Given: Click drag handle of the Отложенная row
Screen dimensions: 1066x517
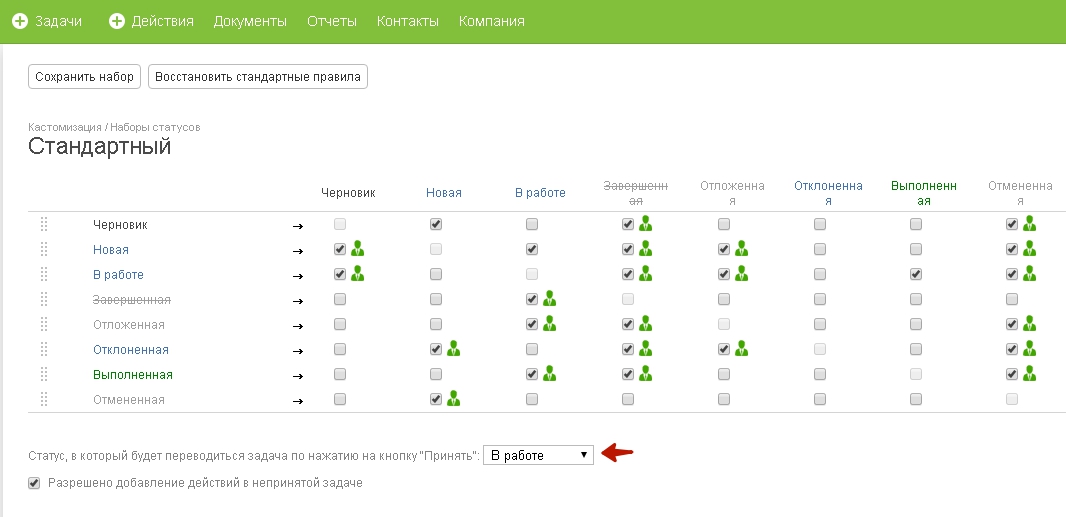Looking at the screenshot, I should click(x=44, y=324).
